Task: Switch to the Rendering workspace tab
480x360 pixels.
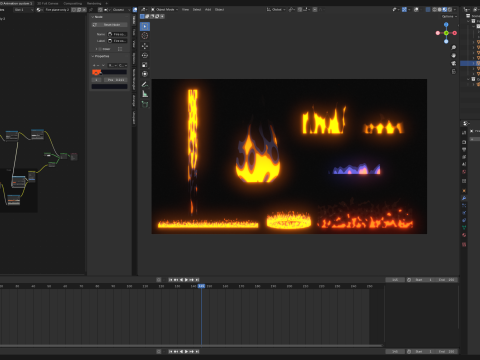Action: [x=94, y=3]
